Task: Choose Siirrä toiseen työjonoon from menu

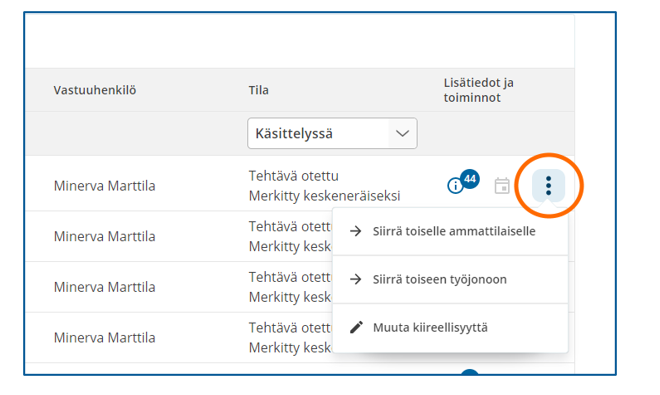Action: [450, 279]
